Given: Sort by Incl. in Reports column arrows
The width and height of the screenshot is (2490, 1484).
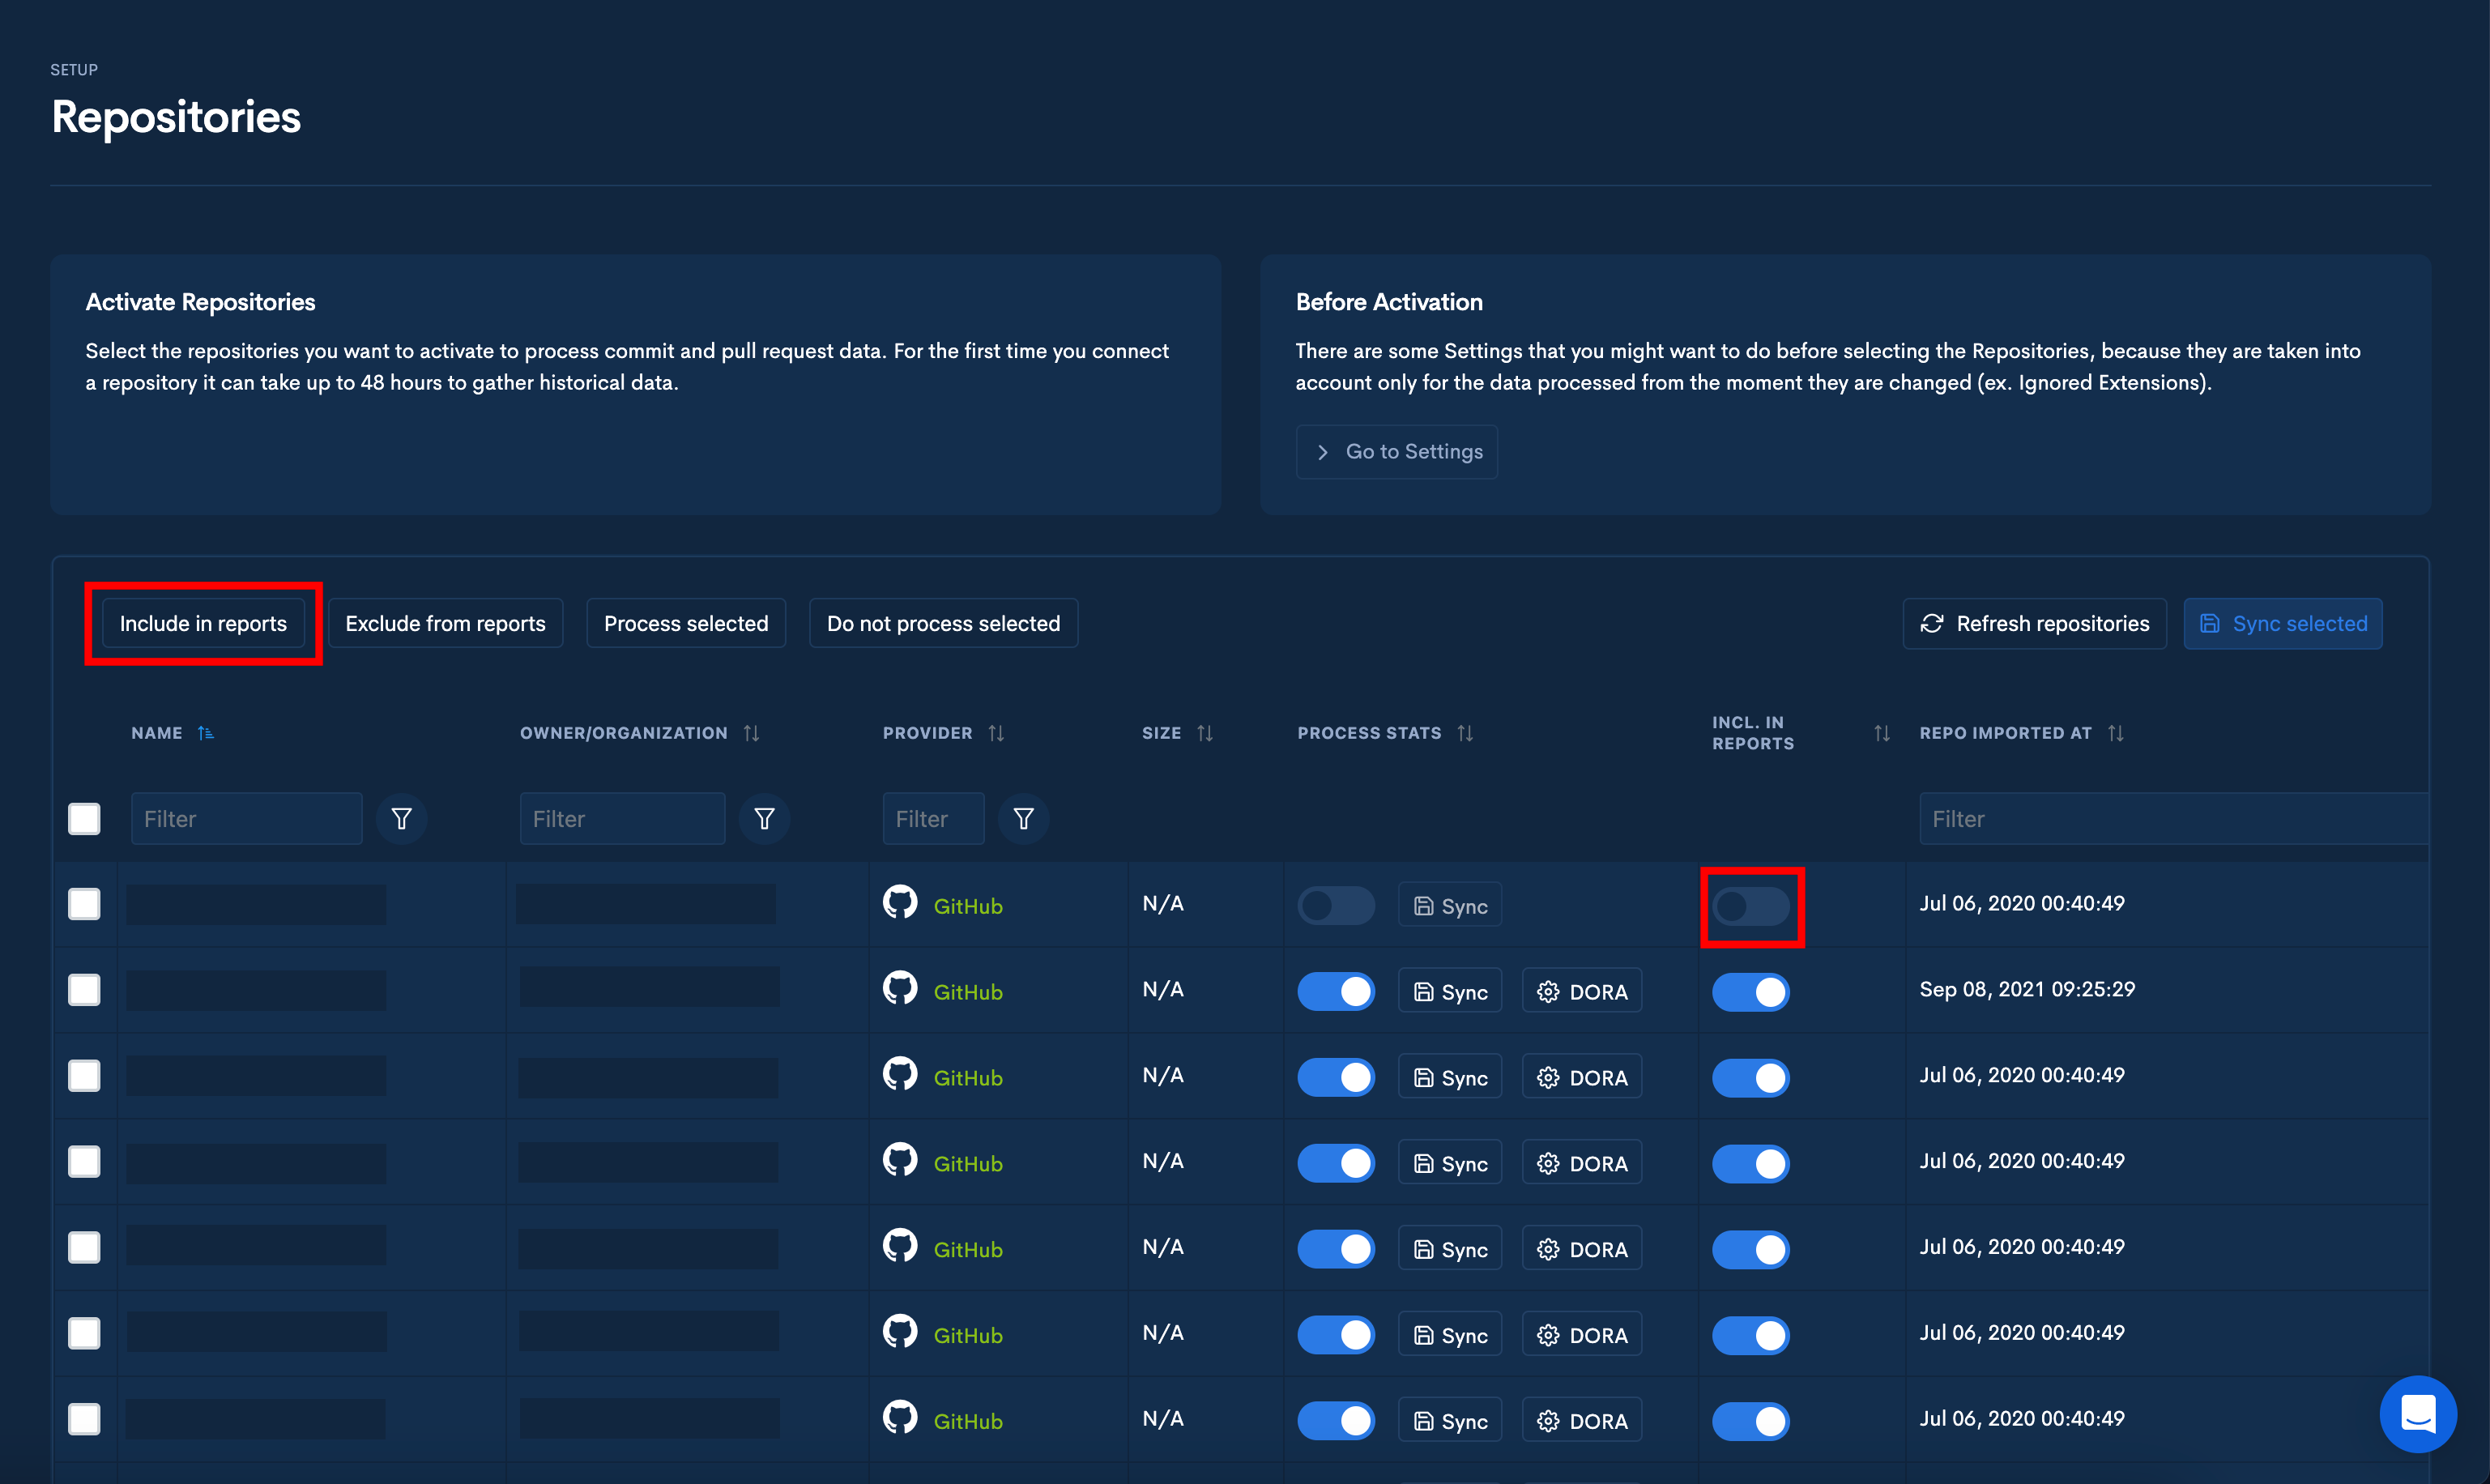Looking at the screenshot, I should (x=1881, y=733).
